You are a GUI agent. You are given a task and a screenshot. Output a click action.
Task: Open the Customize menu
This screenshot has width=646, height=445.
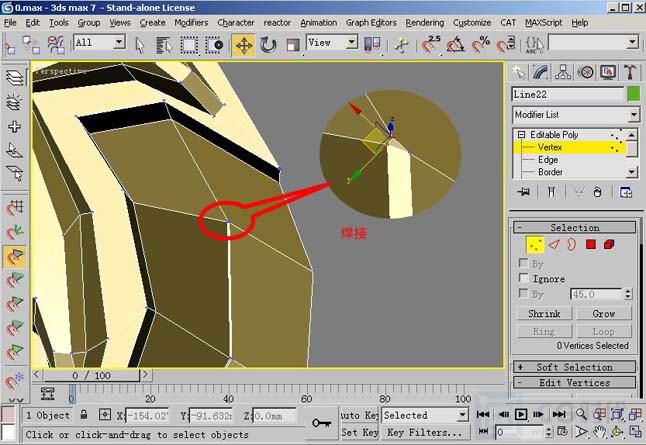click(x=472, y=23)
